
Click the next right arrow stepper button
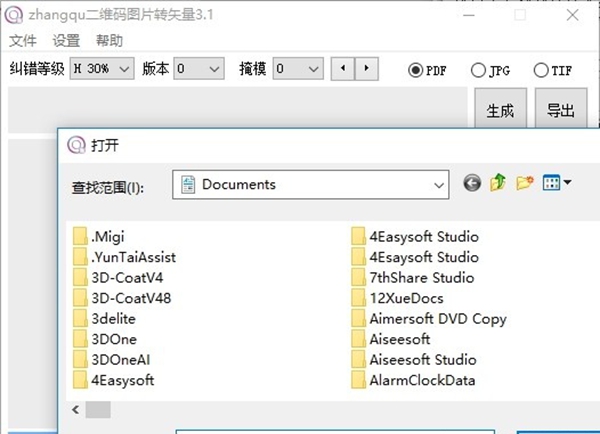tap(367, 69)
